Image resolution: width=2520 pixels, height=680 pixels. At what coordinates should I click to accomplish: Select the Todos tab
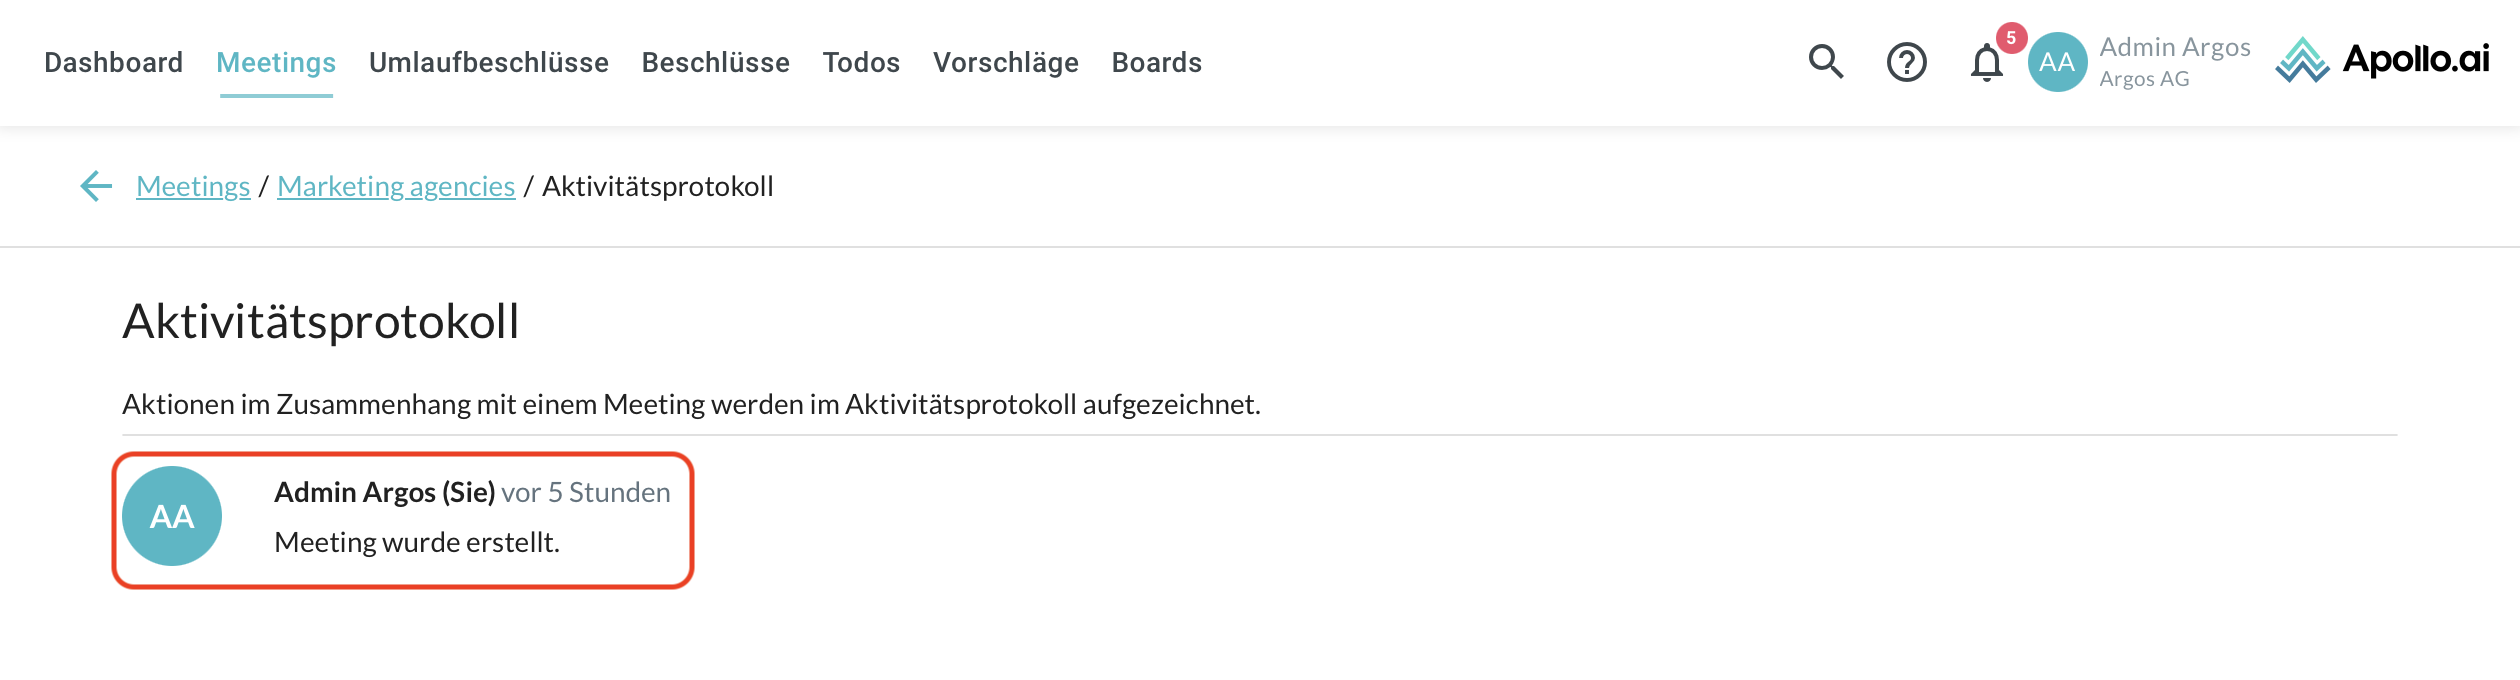click(861, 62)
